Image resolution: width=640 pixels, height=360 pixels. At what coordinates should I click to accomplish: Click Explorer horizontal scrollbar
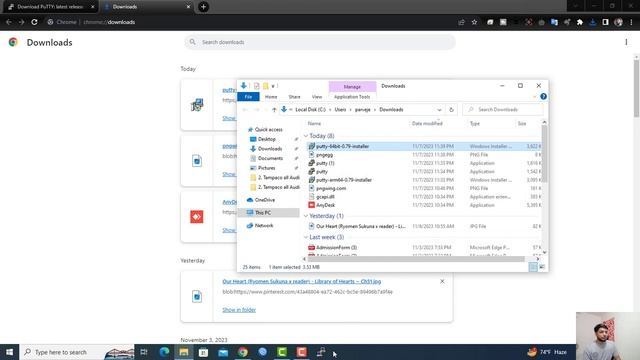[x=416, y=259]
